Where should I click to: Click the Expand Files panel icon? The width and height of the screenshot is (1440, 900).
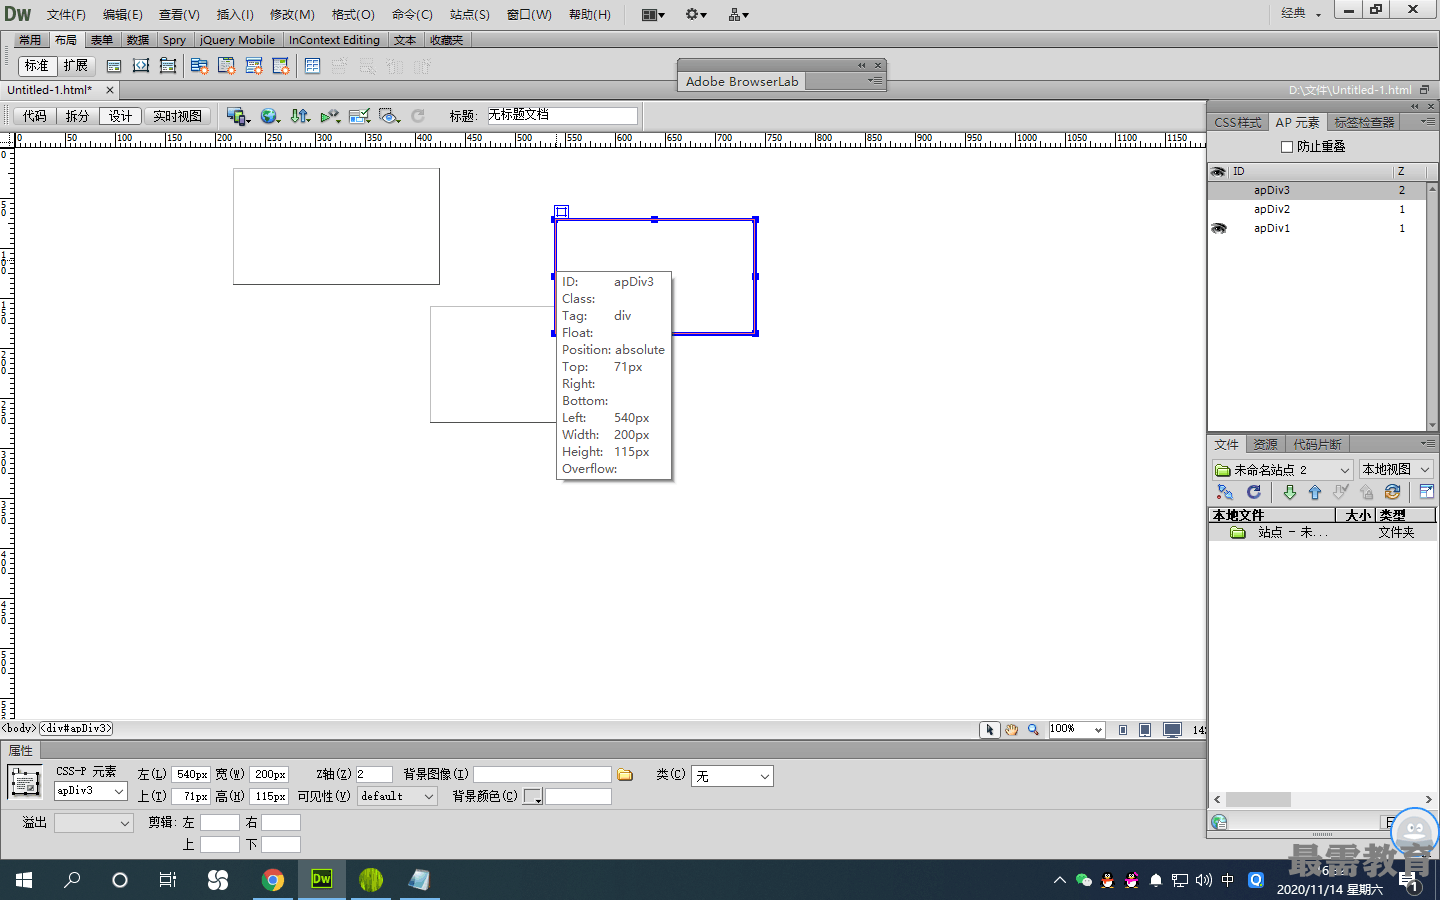(x=1426, y=492)
